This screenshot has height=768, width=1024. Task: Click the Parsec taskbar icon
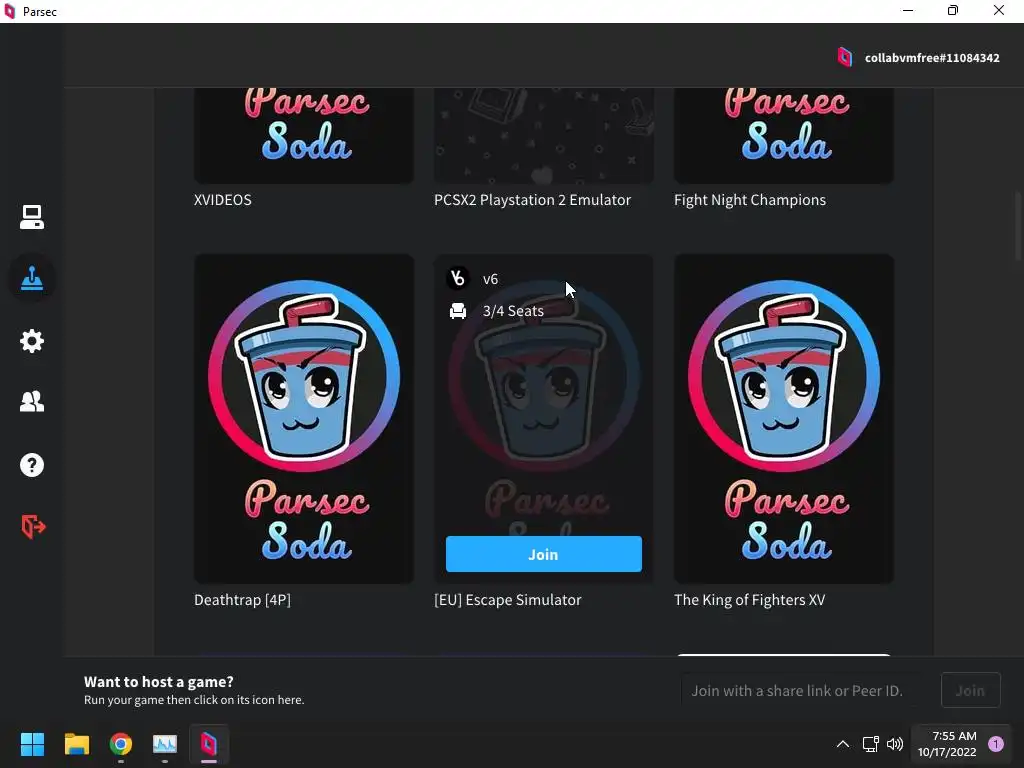coord(208,744)
